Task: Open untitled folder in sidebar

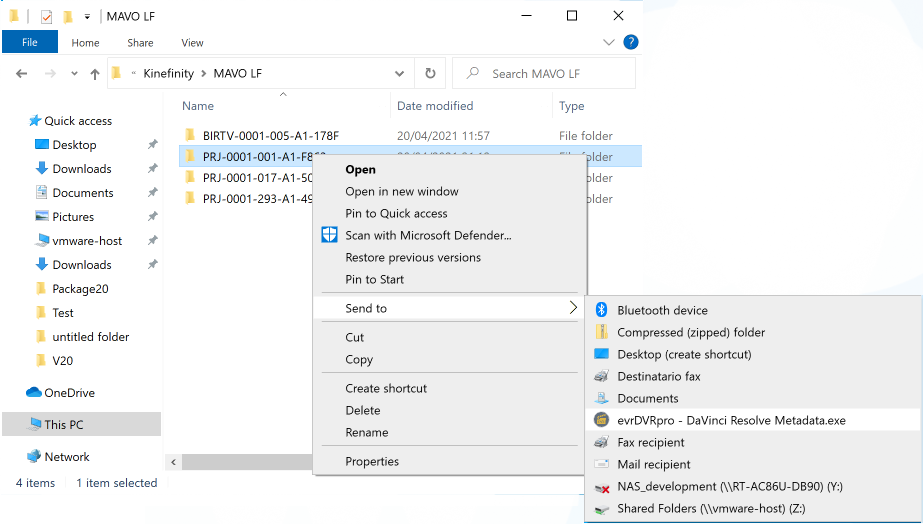Action: tap(91, 337)
